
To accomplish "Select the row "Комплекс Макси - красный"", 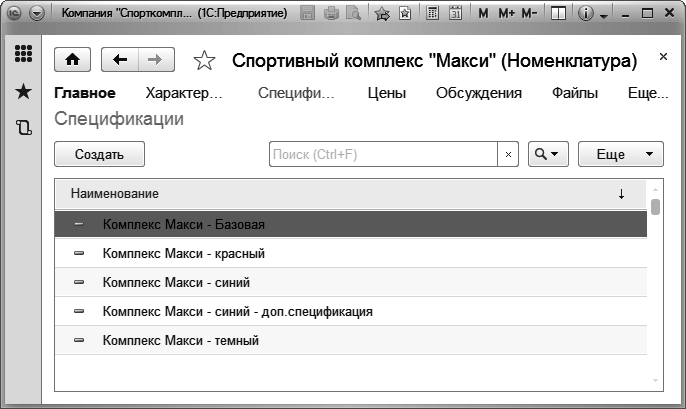I will (183, 254).
